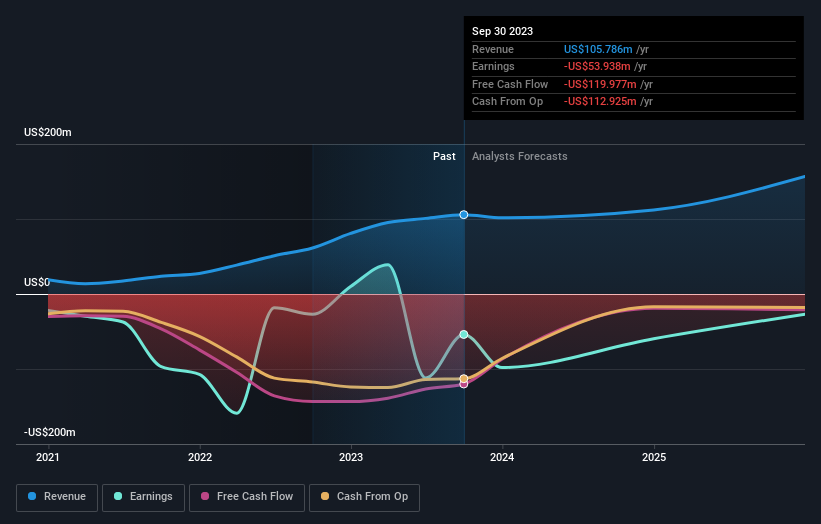Click the Free Cash Flow label in tooltip
821x524 pixels.
(510, 84)
